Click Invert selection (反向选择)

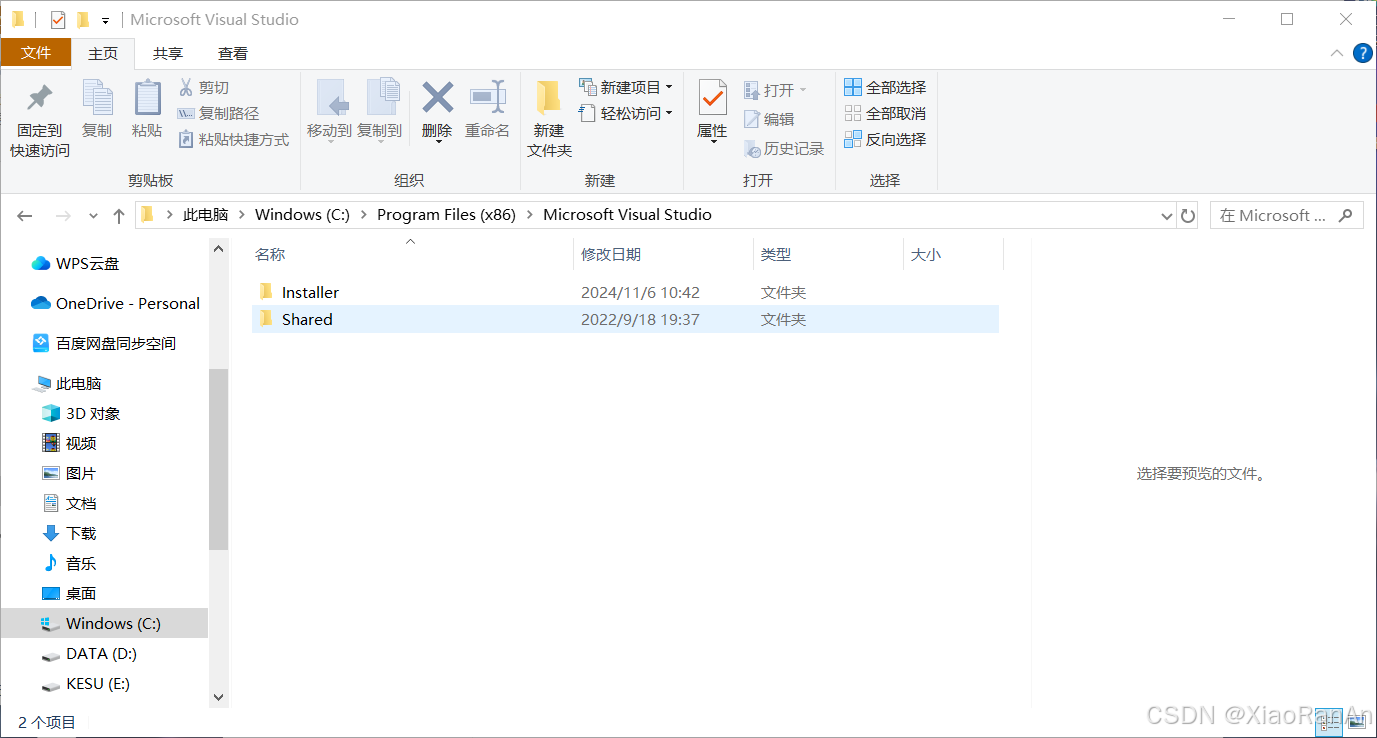tap(885, 139)
